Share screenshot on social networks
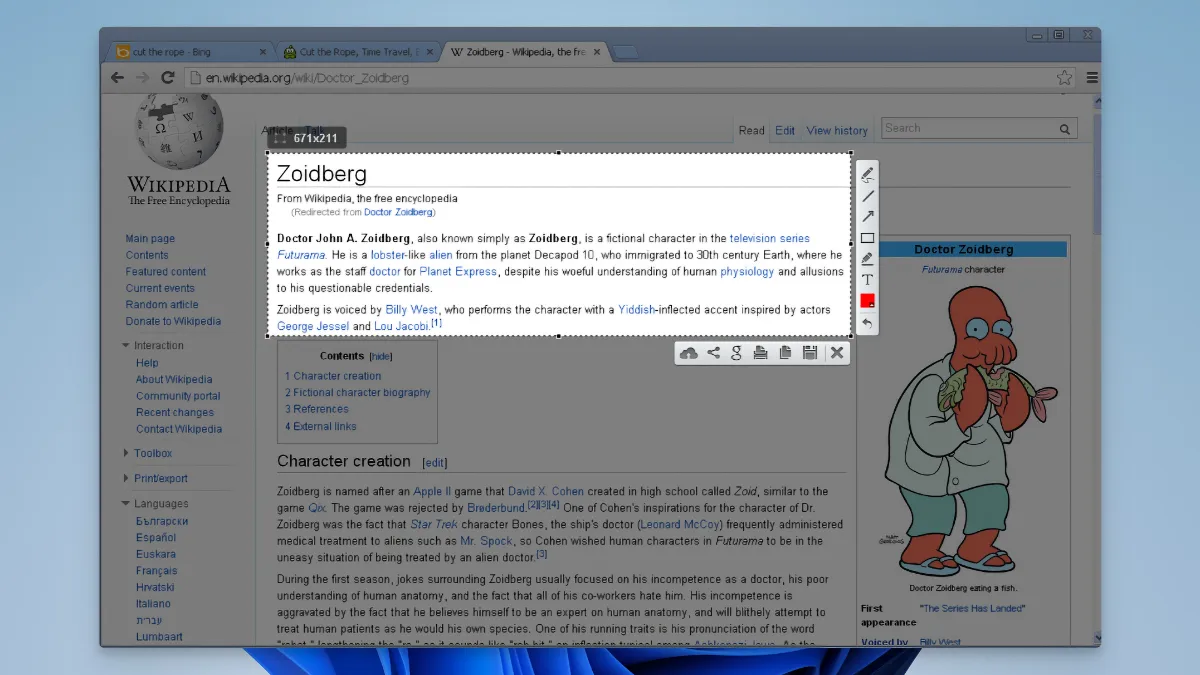1200x675 pixels. point(713,353)
